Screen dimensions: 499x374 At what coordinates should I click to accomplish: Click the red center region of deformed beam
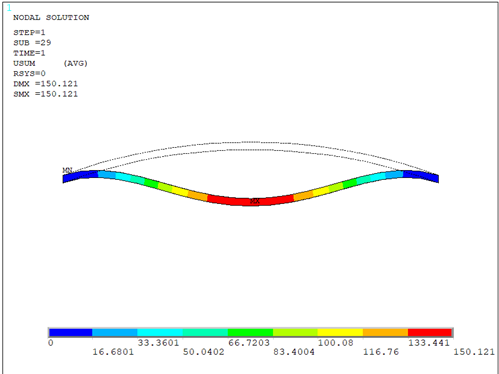(250, 201)
